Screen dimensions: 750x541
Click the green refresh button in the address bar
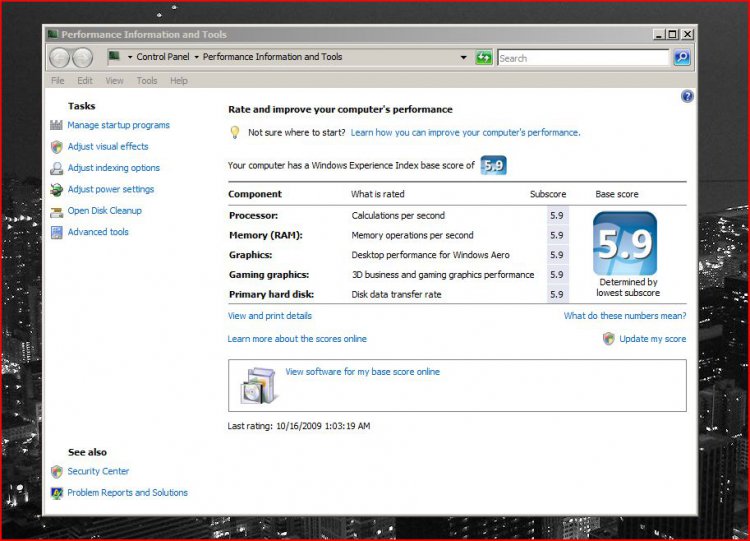point(484,58)
